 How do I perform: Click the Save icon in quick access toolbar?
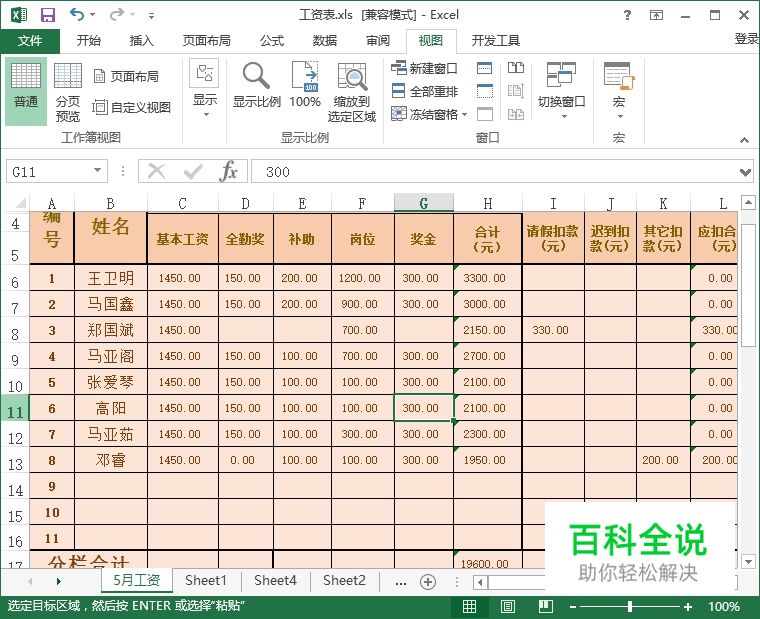[48, 15]
